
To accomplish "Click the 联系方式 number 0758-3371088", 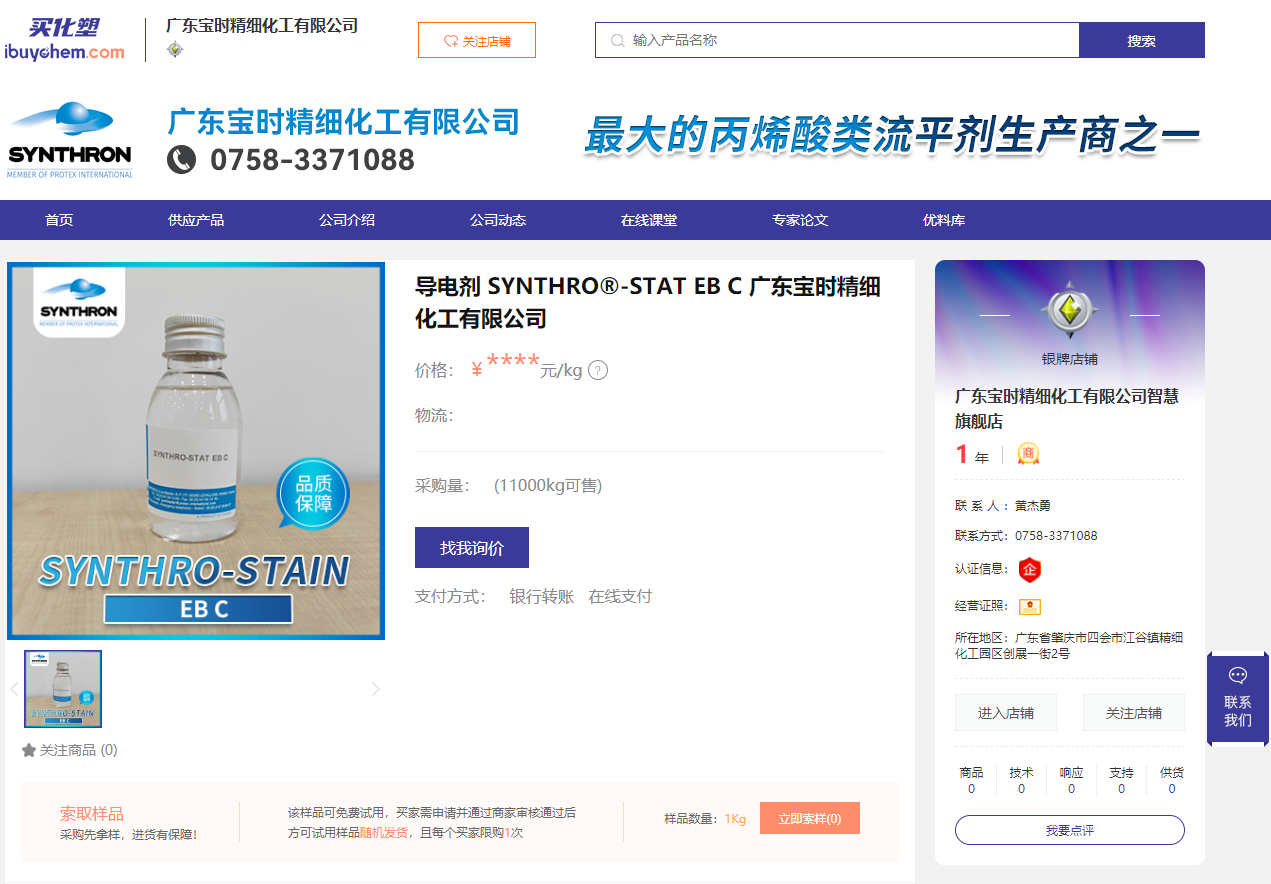I will coord(1056,536).
